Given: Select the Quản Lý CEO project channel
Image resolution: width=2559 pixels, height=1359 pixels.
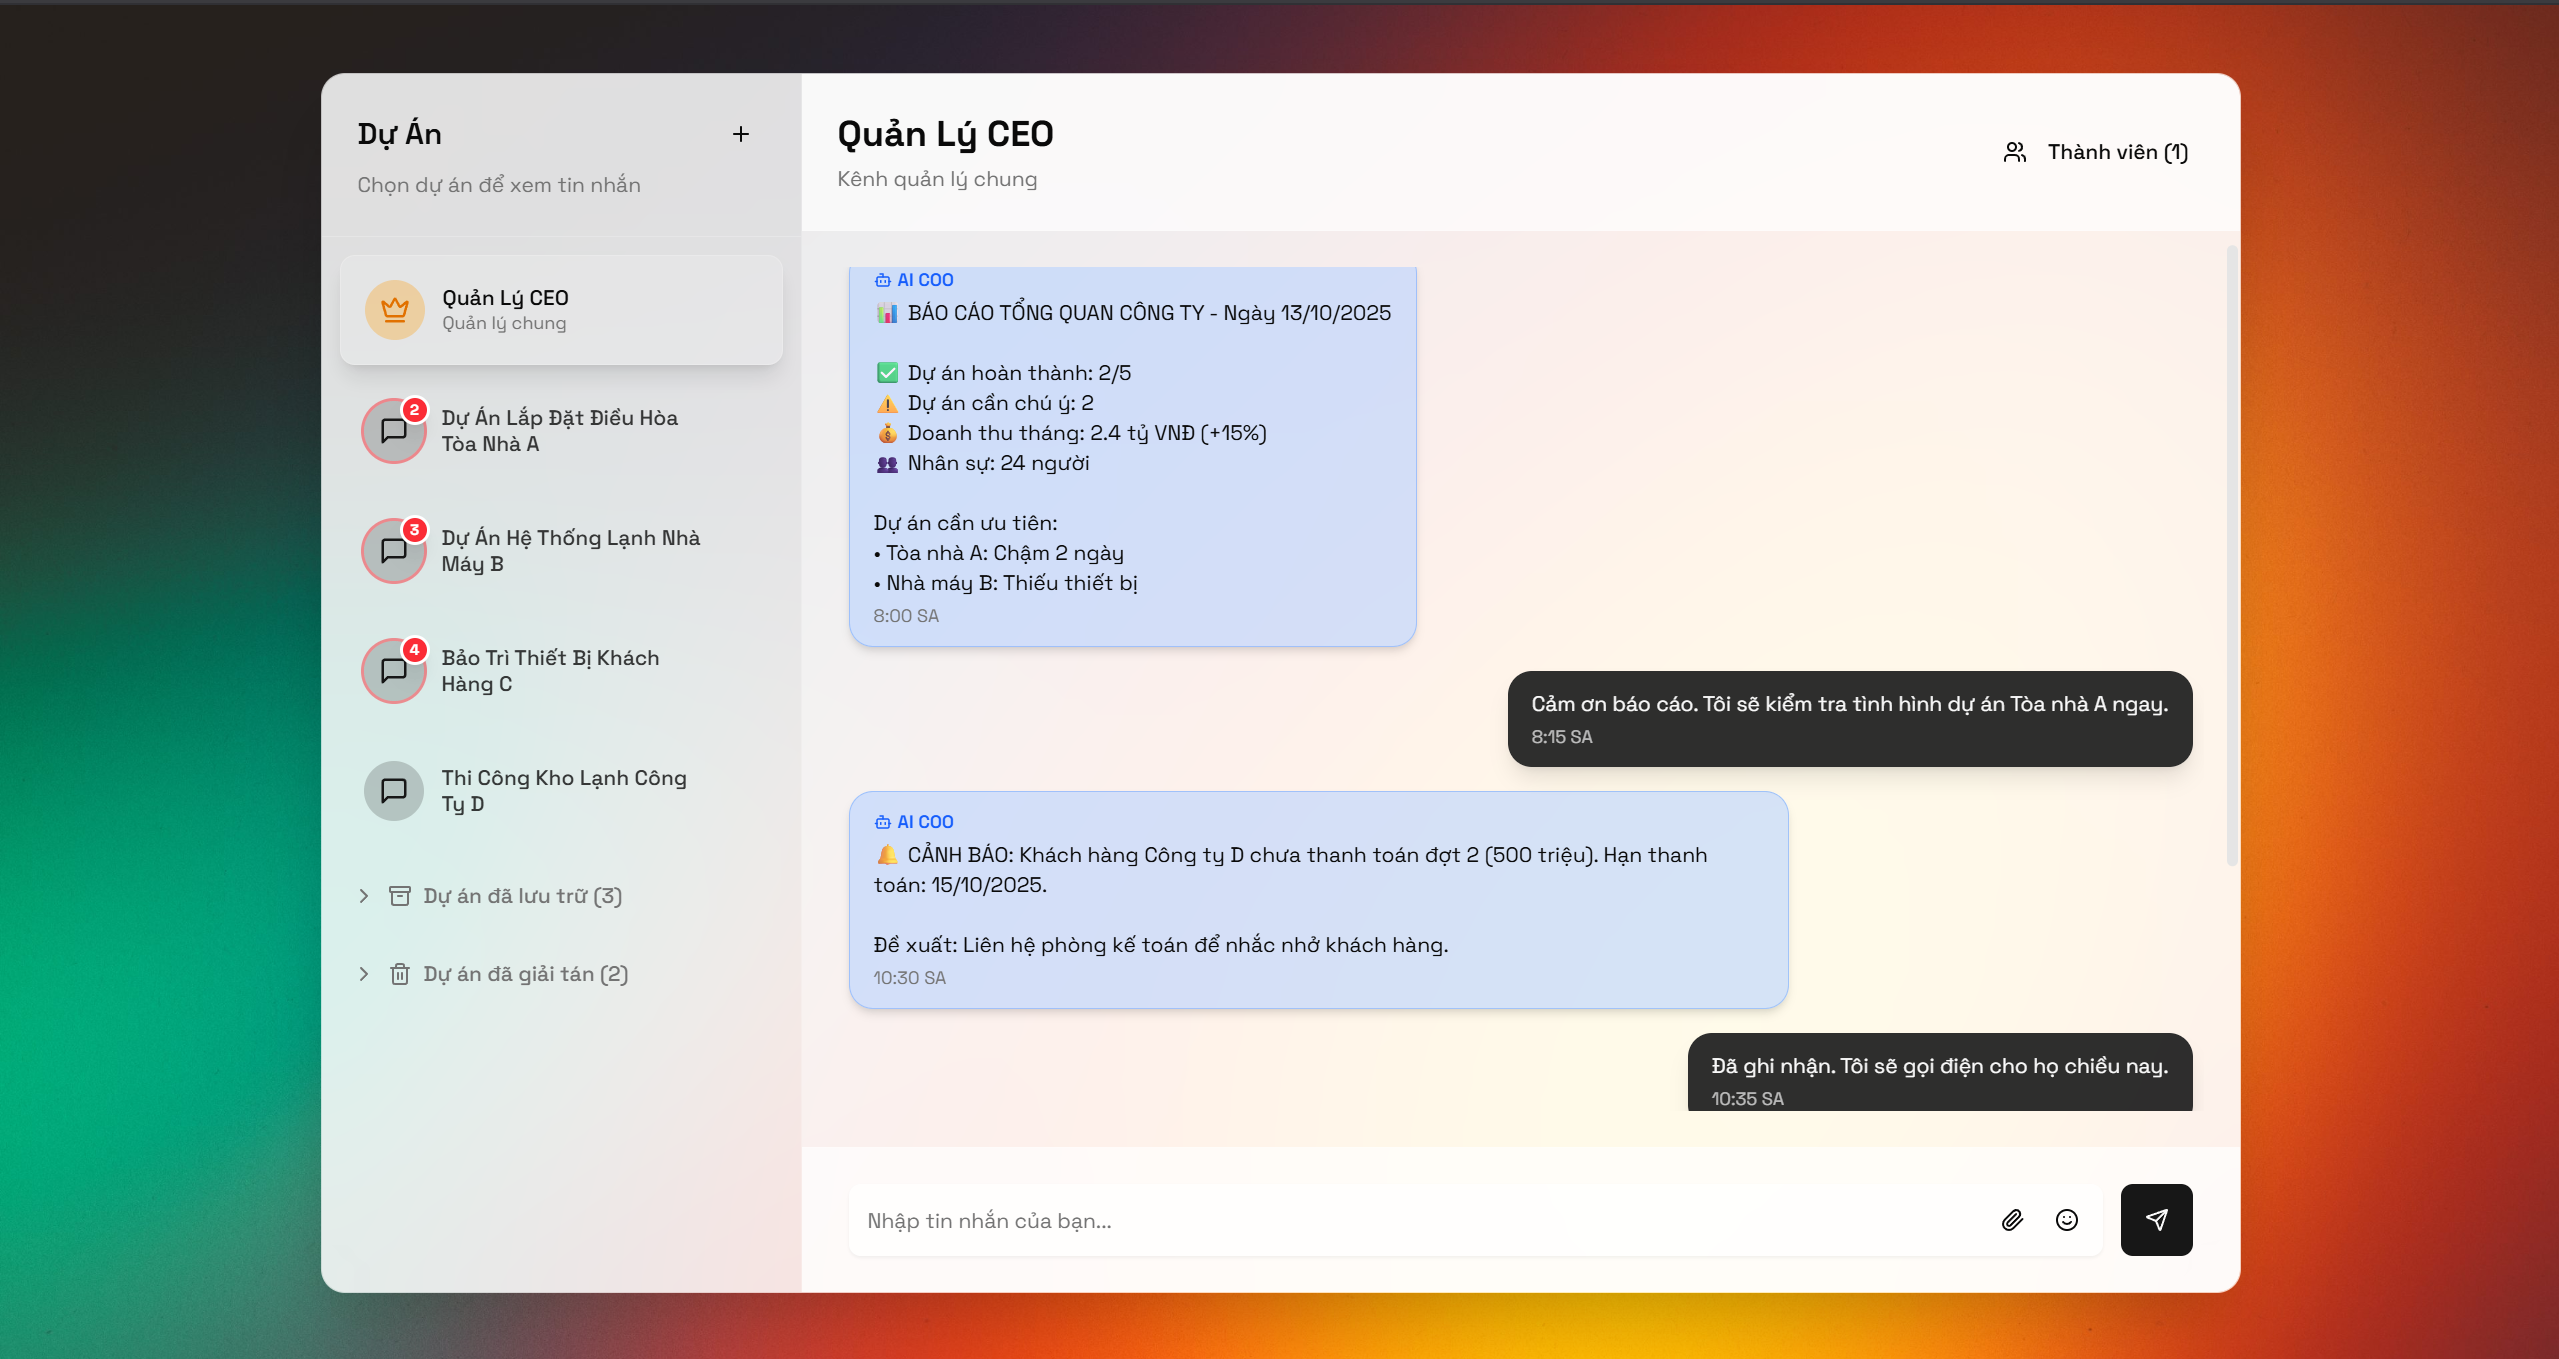Looking at the screenshot, I should click(x=561, y=309).
